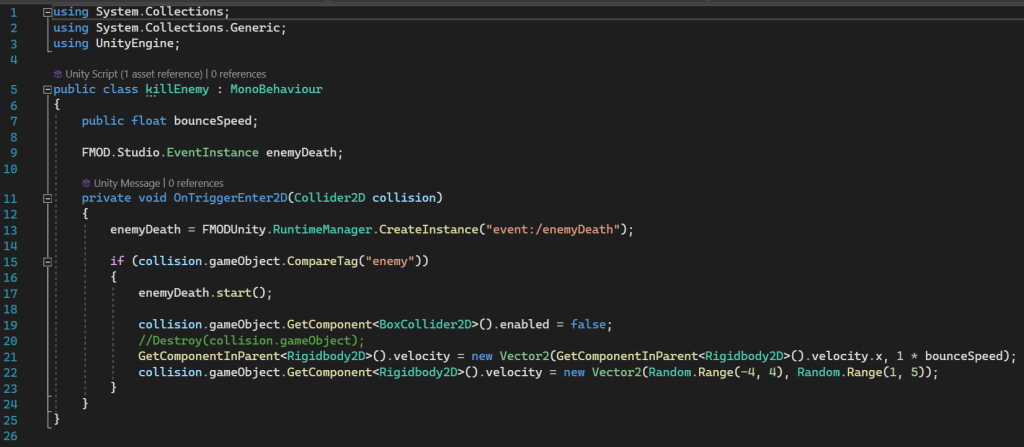
Task: Show references for killEnemy class
Action: [238, 74]
